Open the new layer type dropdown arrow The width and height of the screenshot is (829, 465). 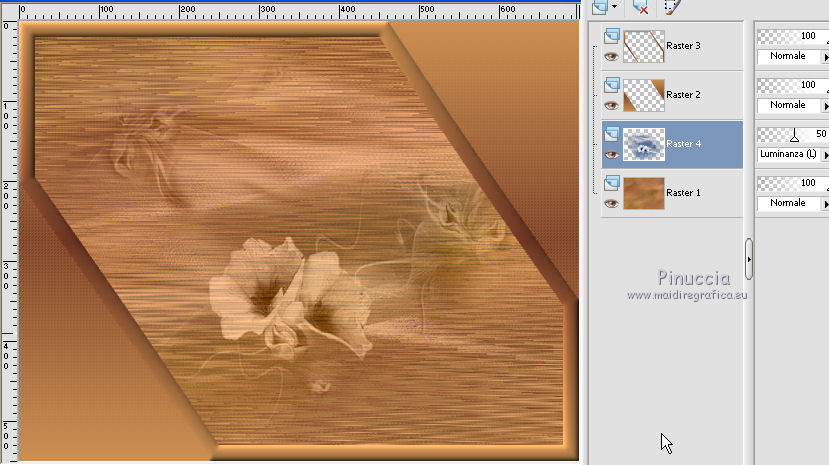(615, 6)
